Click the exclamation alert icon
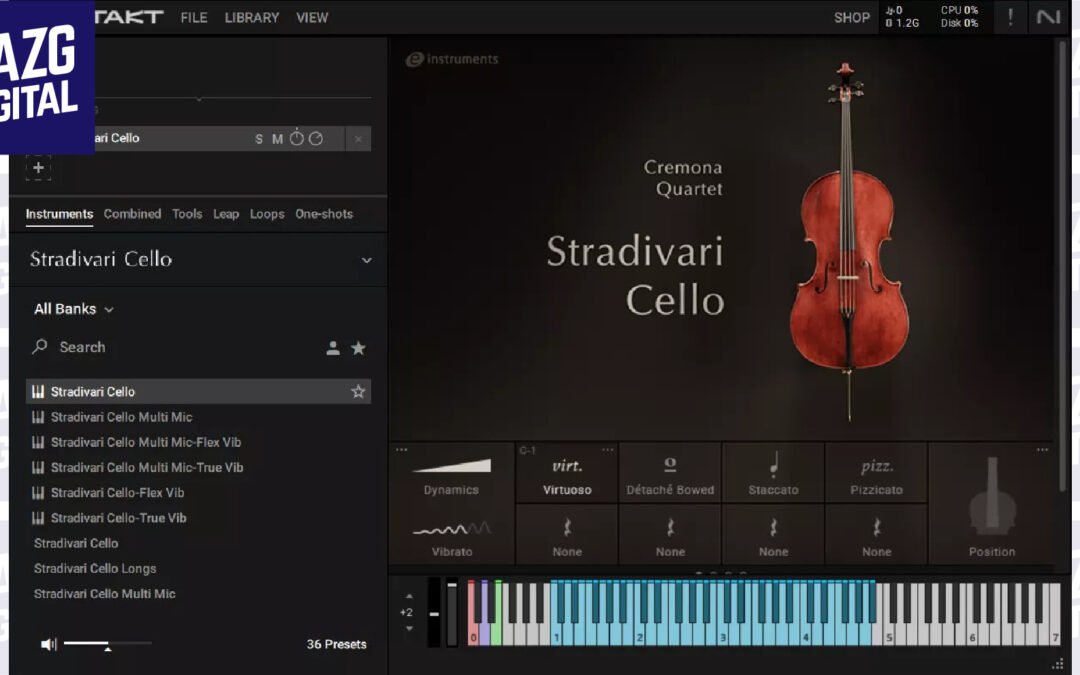The width and height of the screenshot is (1080, 675). click(1010, 17)
